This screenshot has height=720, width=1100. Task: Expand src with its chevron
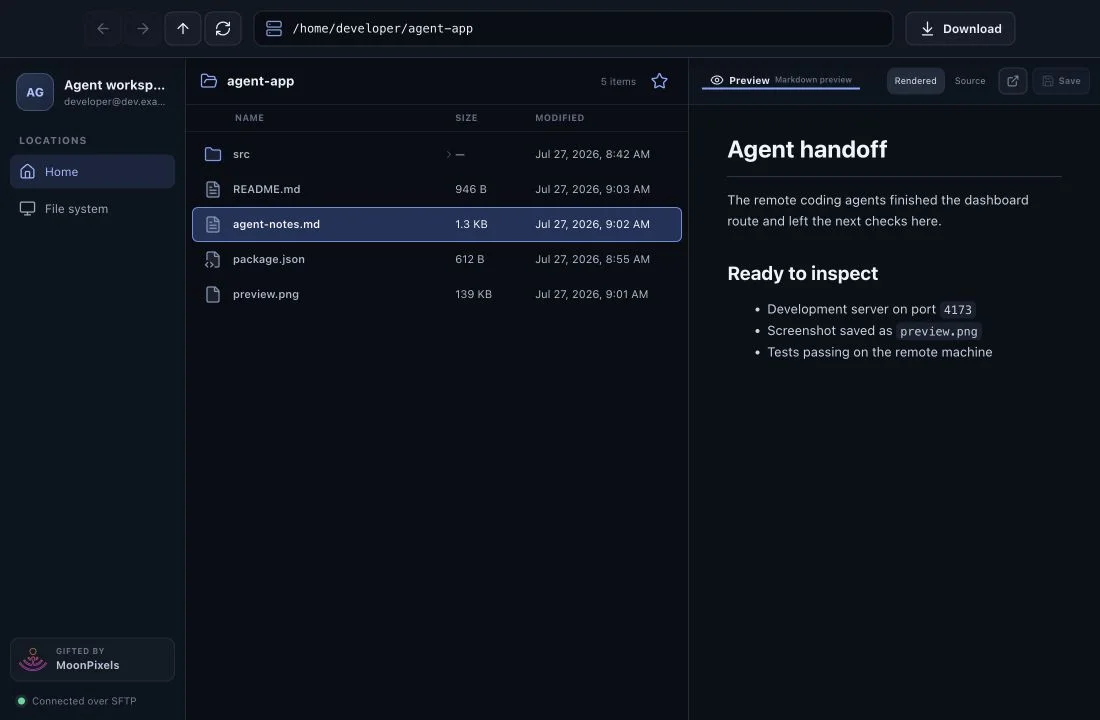click(x=448, y=154)
